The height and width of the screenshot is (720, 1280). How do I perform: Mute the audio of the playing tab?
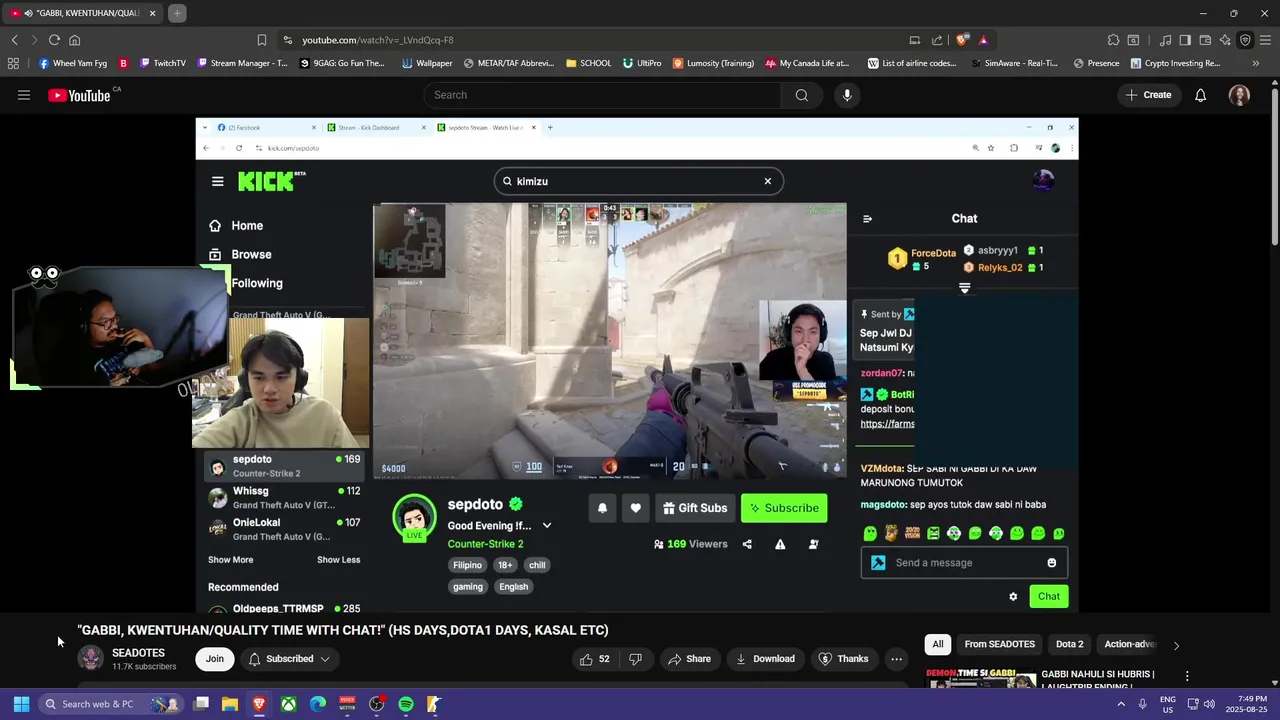coord(27,13)
